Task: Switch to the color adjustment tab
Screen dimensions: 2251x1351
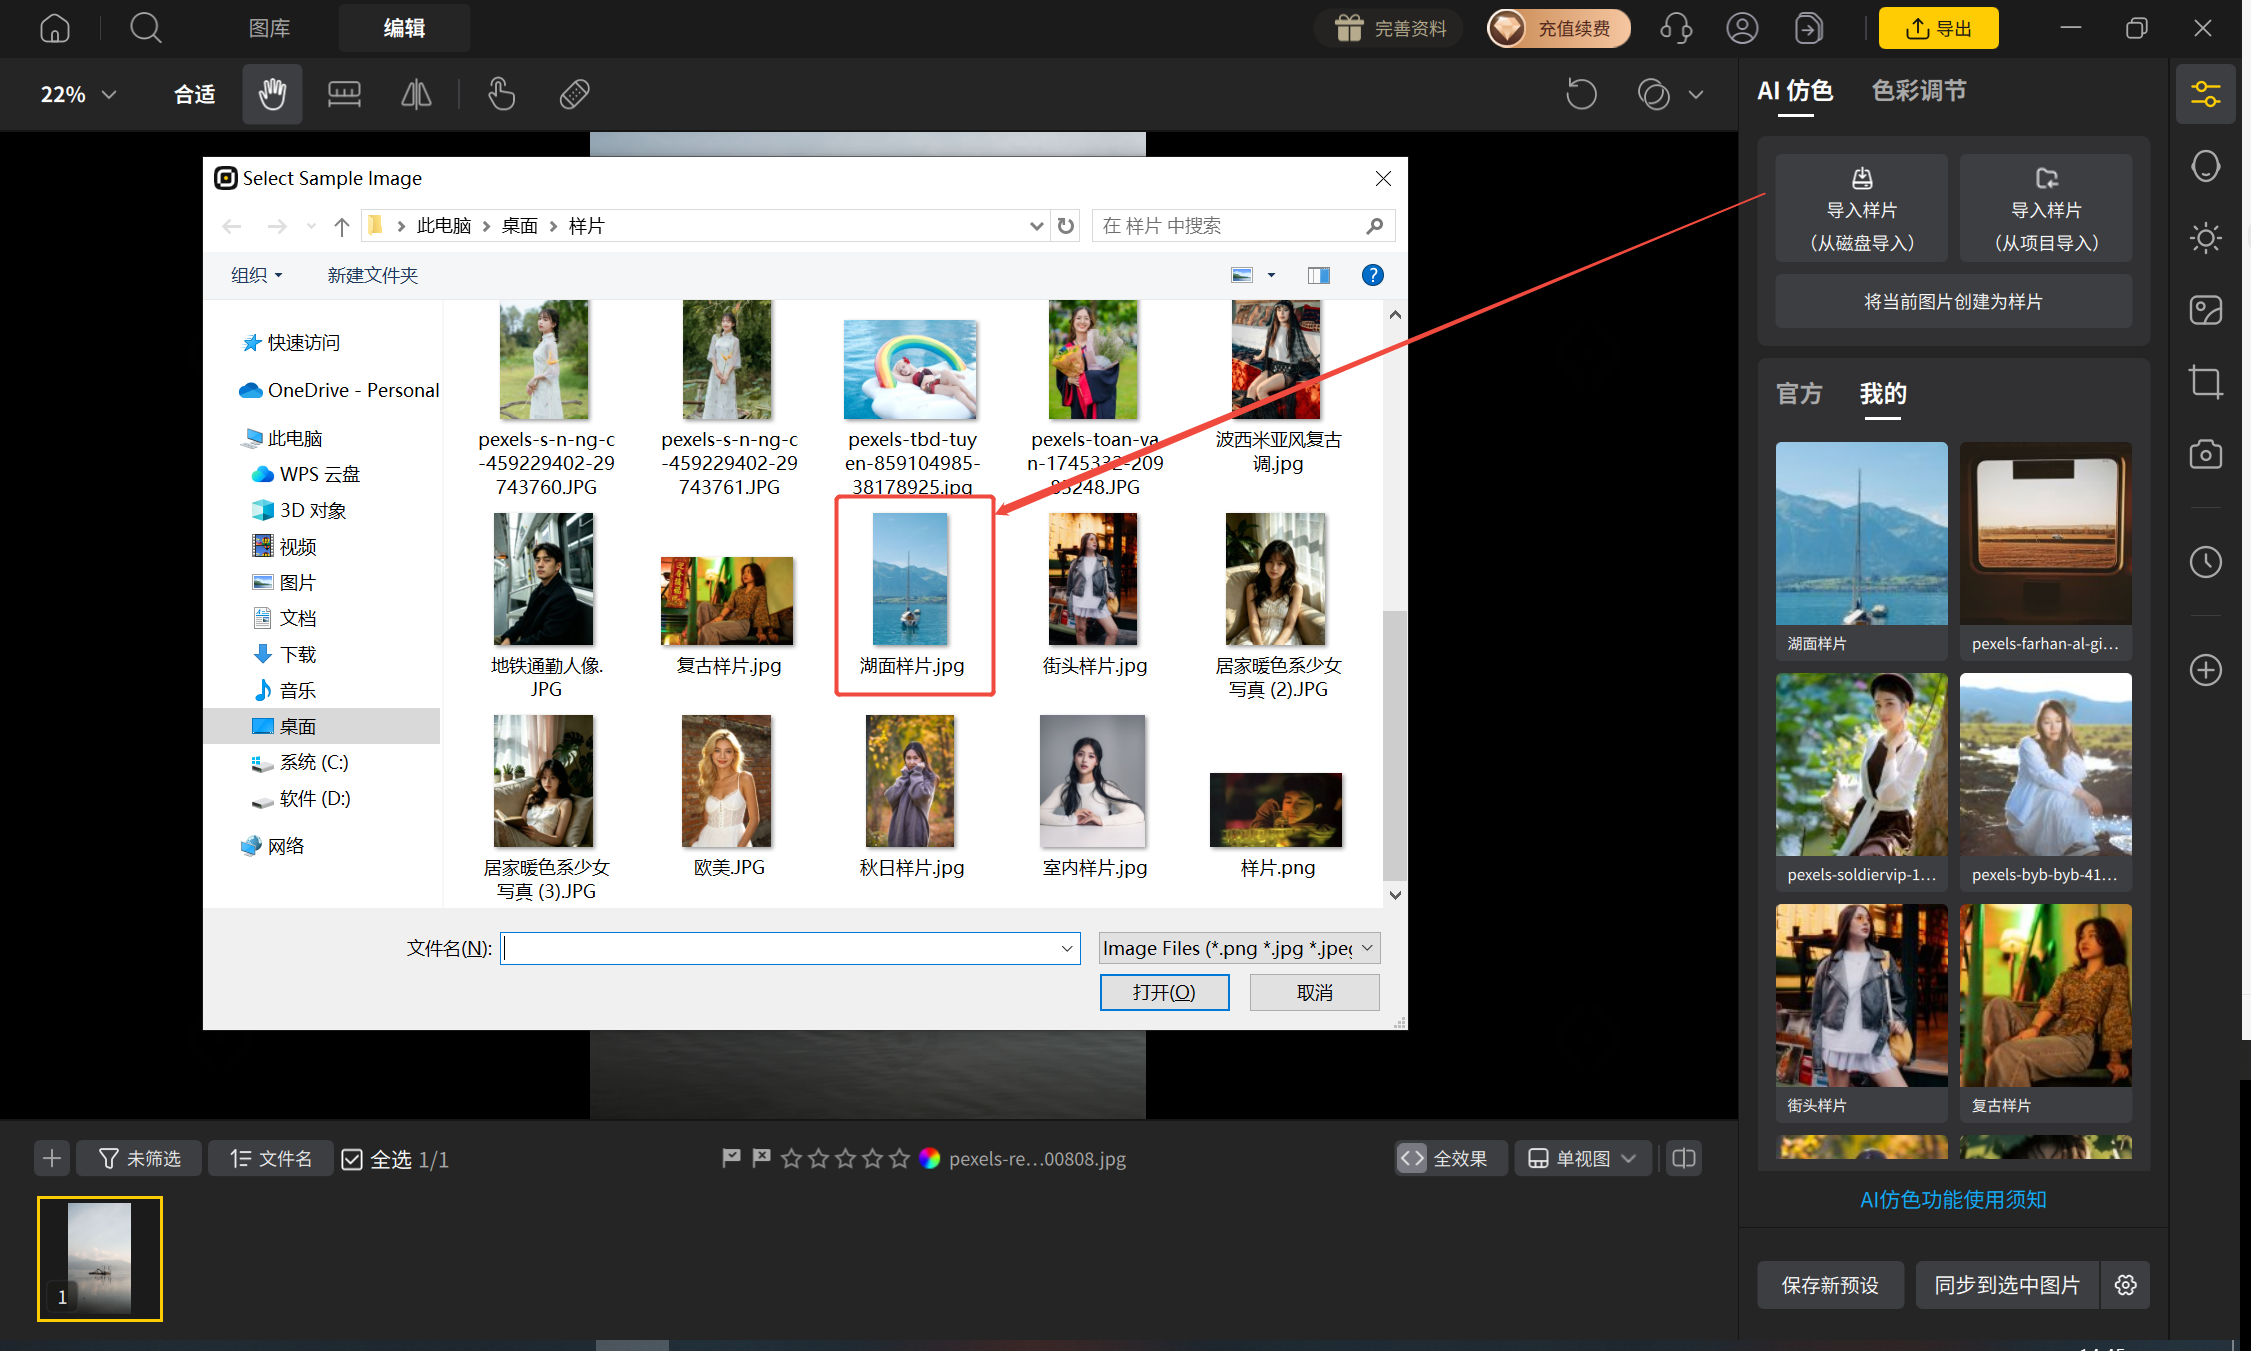Action: tap(1918, 91)
